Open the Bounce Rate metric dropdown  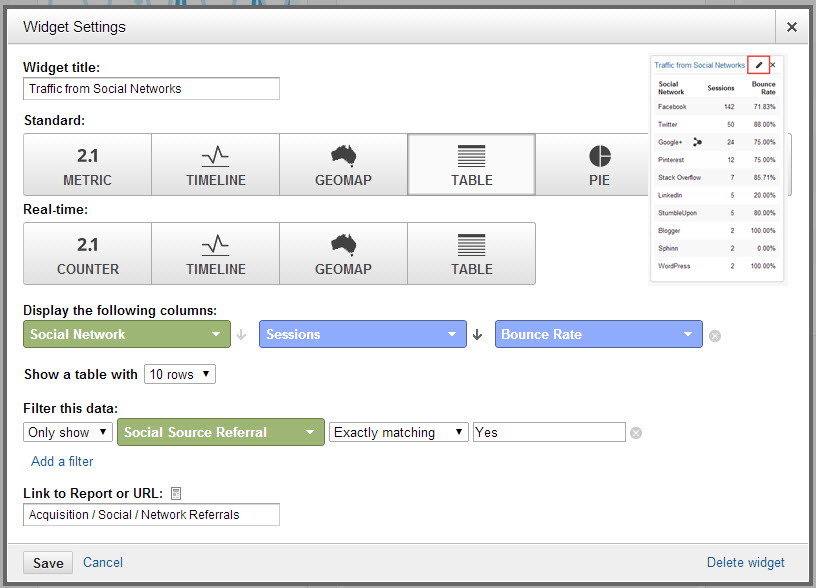click(598, 334)
